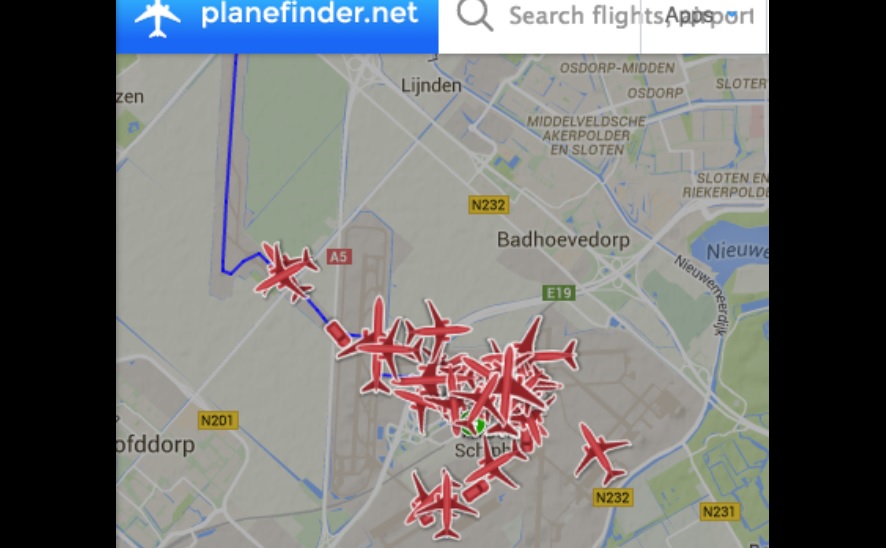Select the plane on the blue flight track

click(286, 272)
